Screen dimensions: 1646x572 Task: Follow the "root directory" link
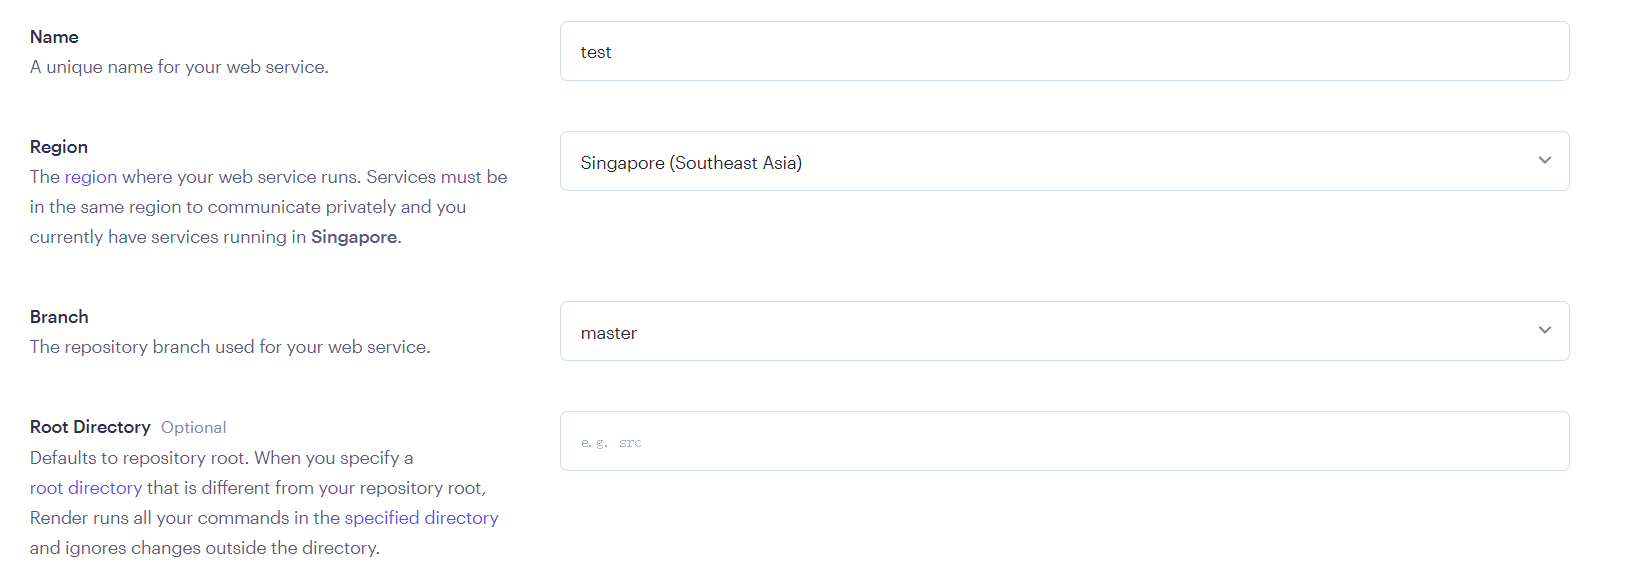(x=86, y=488)
